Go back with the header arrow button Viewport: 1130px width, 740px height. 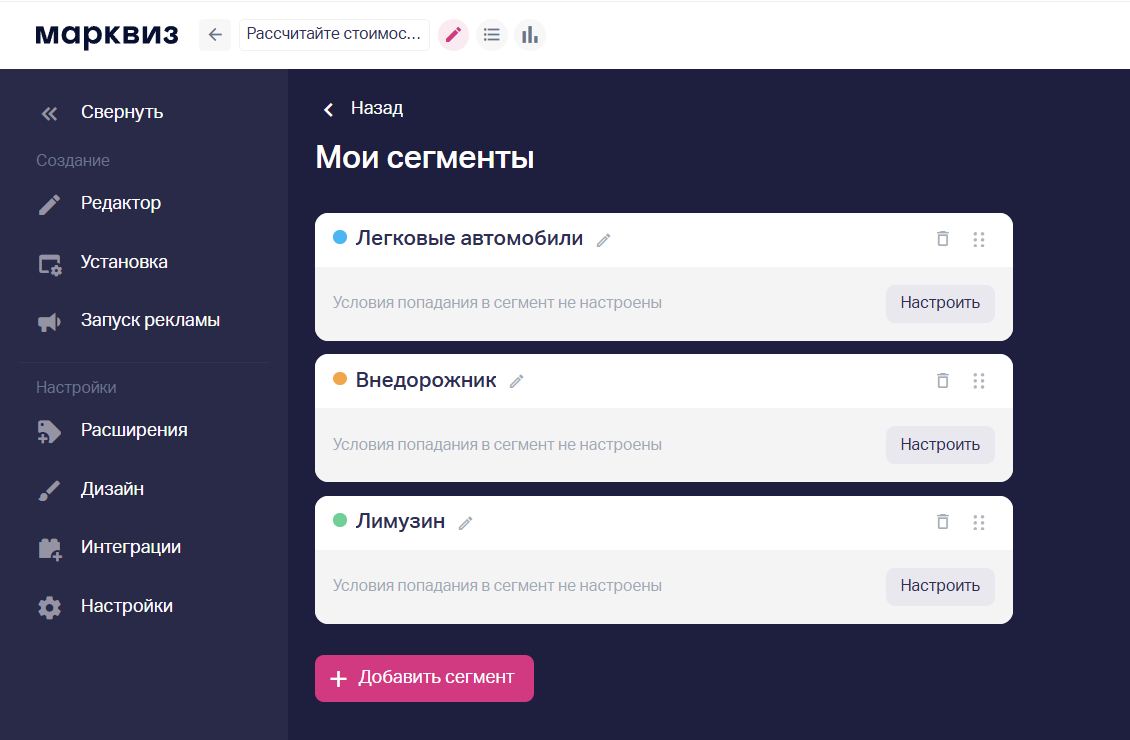[x=215, y=35]
